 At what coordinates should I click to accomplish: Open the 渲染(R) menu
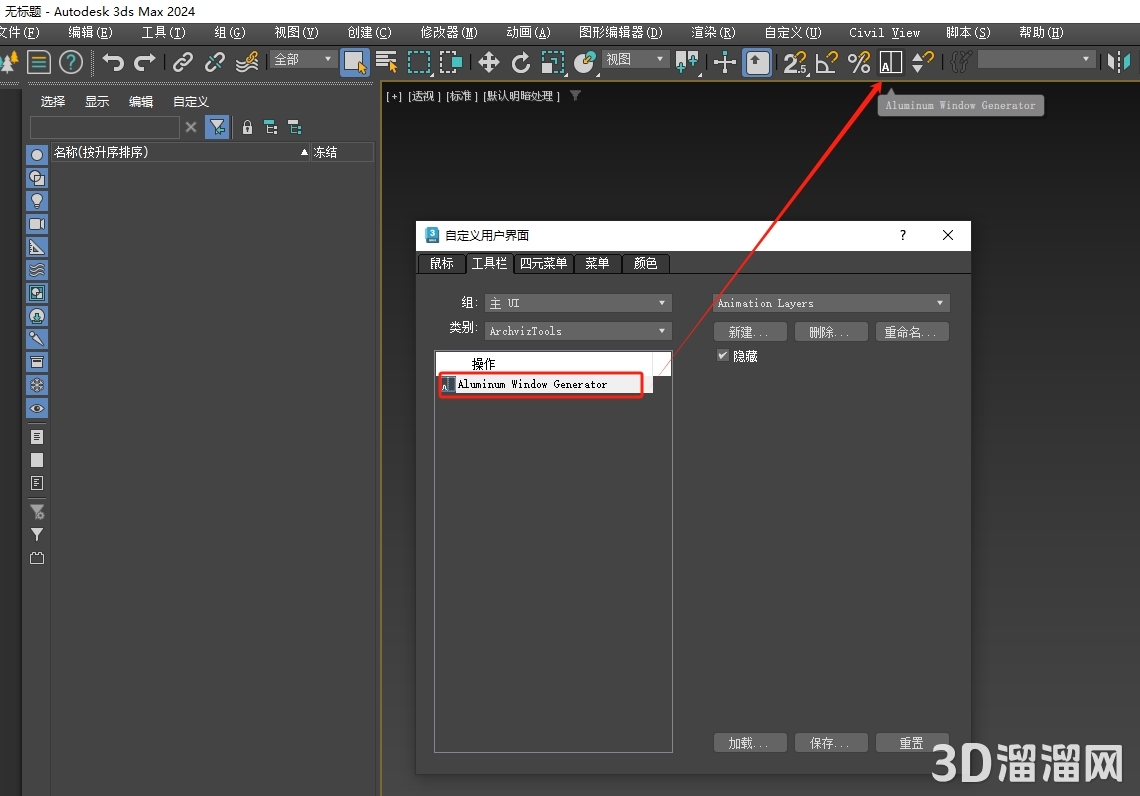713,33
